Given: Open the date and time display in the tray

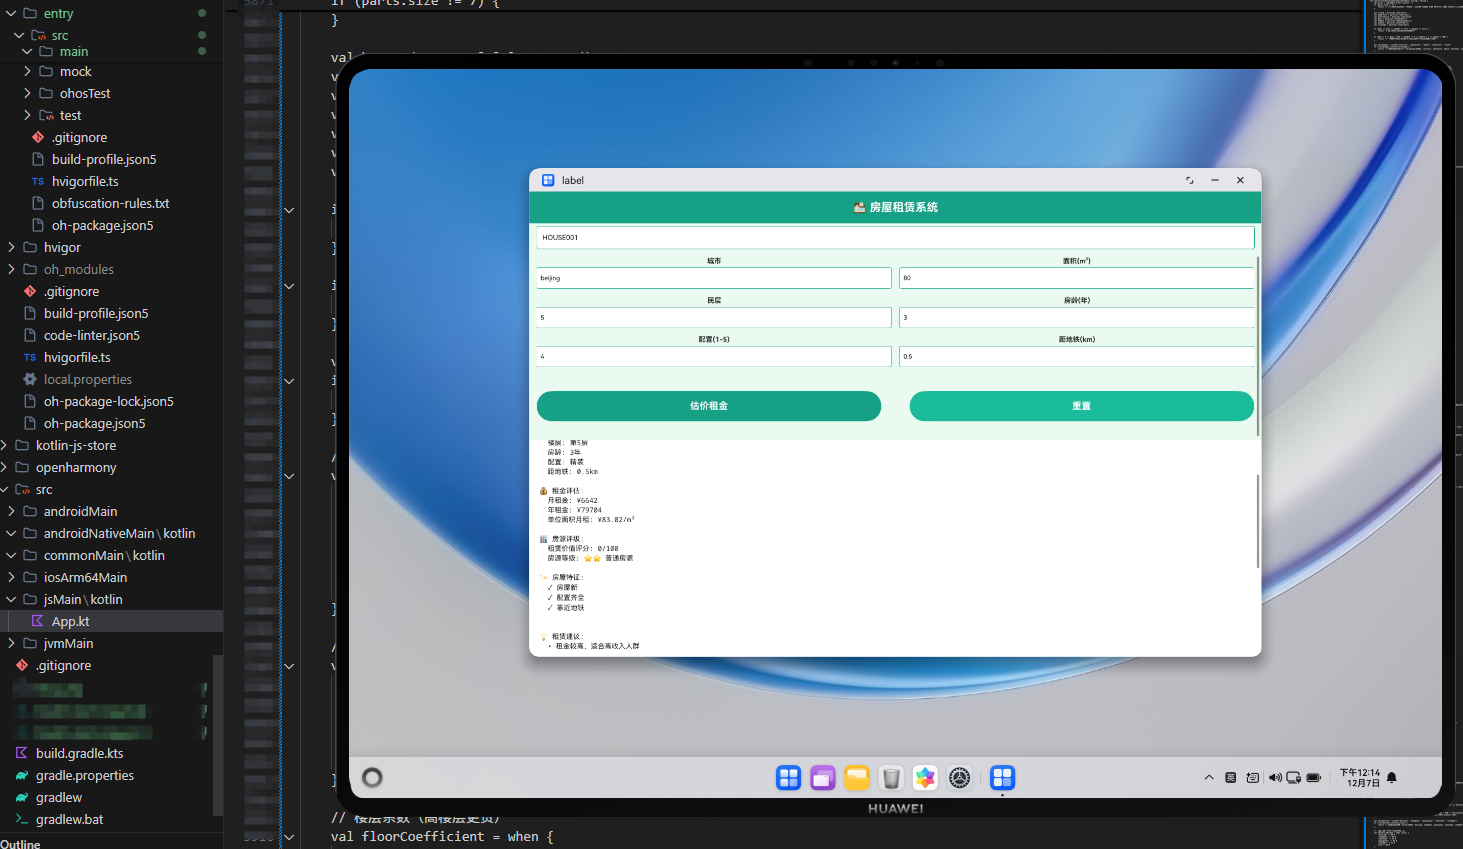Looking at the screenshot, I should tap(1360, 777).
